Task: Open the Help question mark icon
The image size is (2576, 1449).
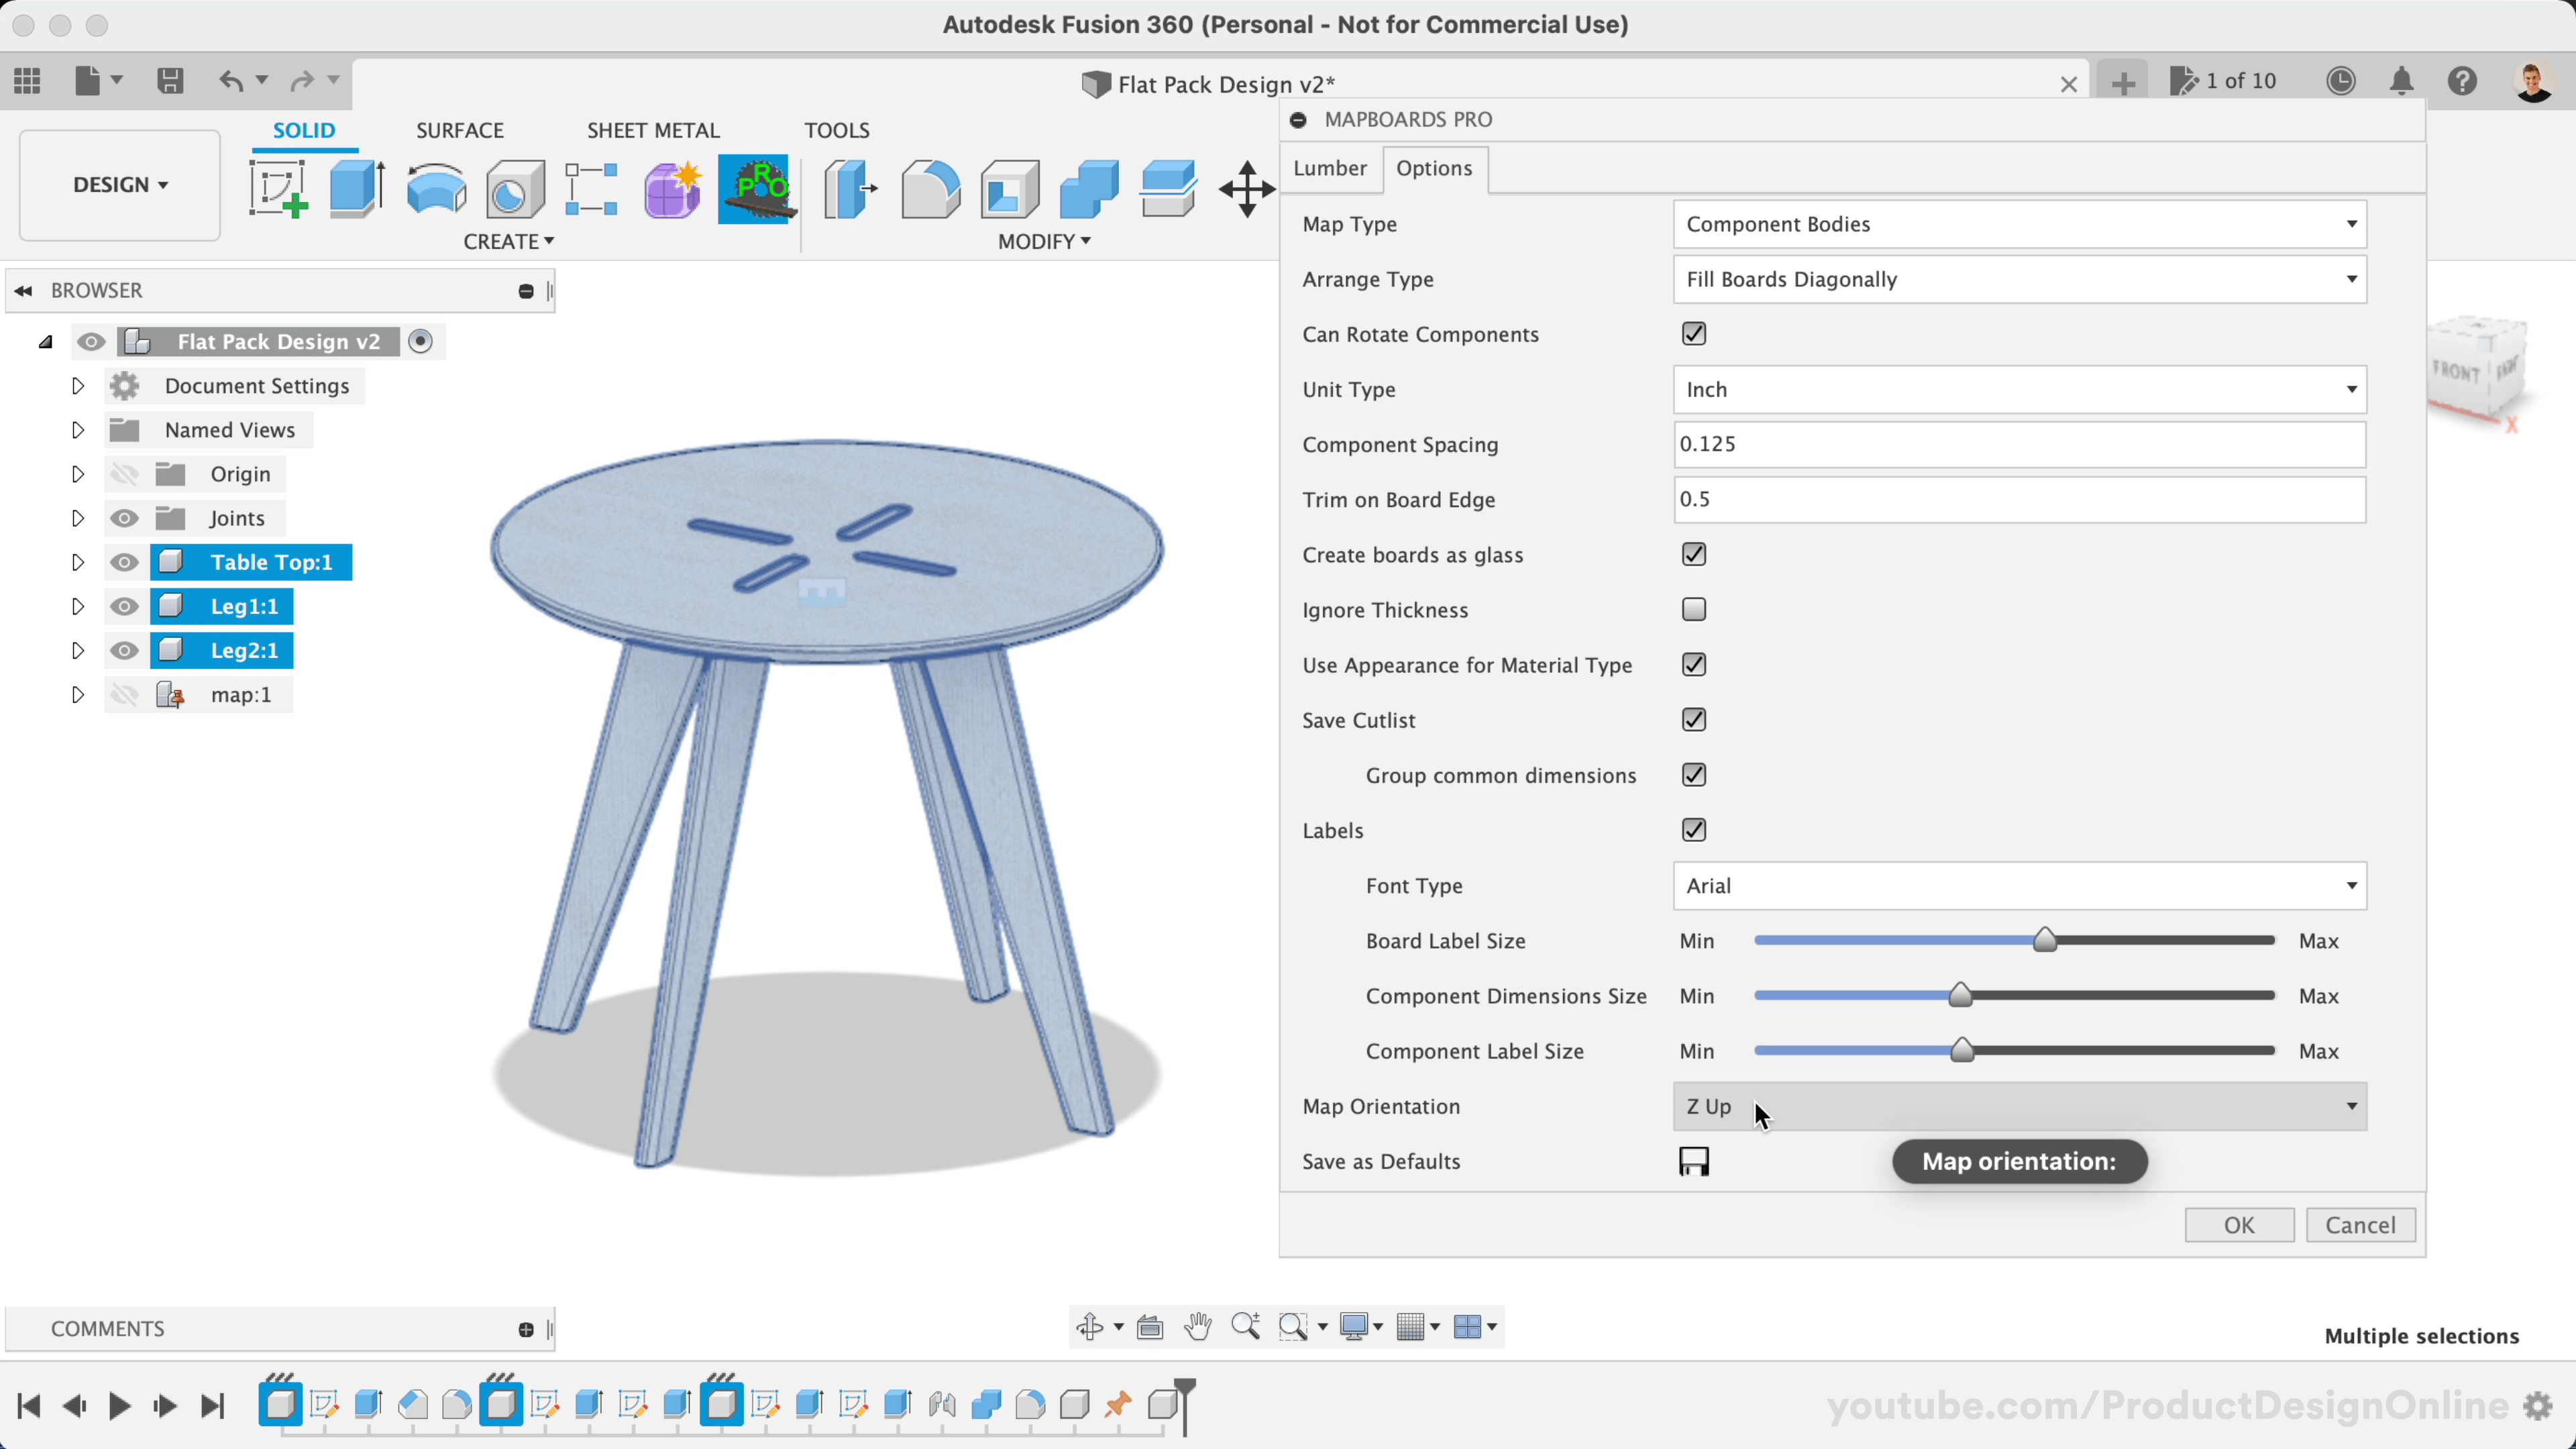Action: coord(2462,81)
